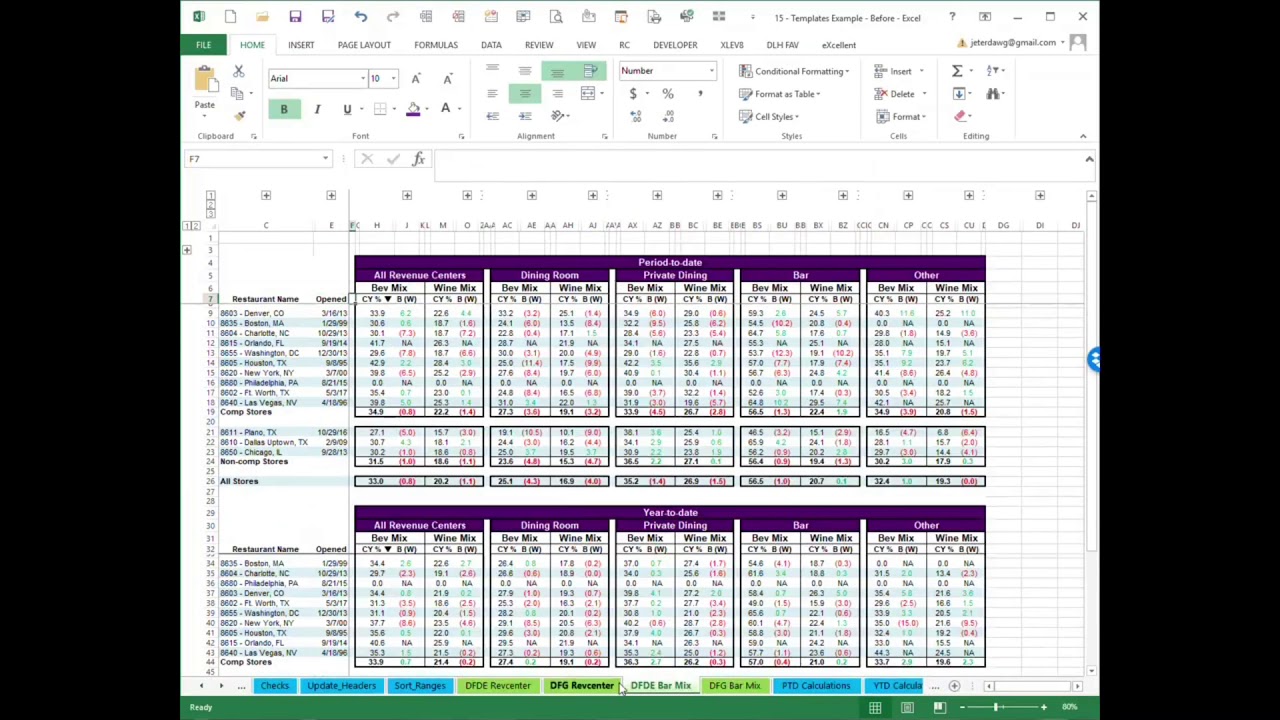The height and width of the screenshot is (720, 1280).
Task: Click the Align Left icon
Action: (x=492, y=93)
